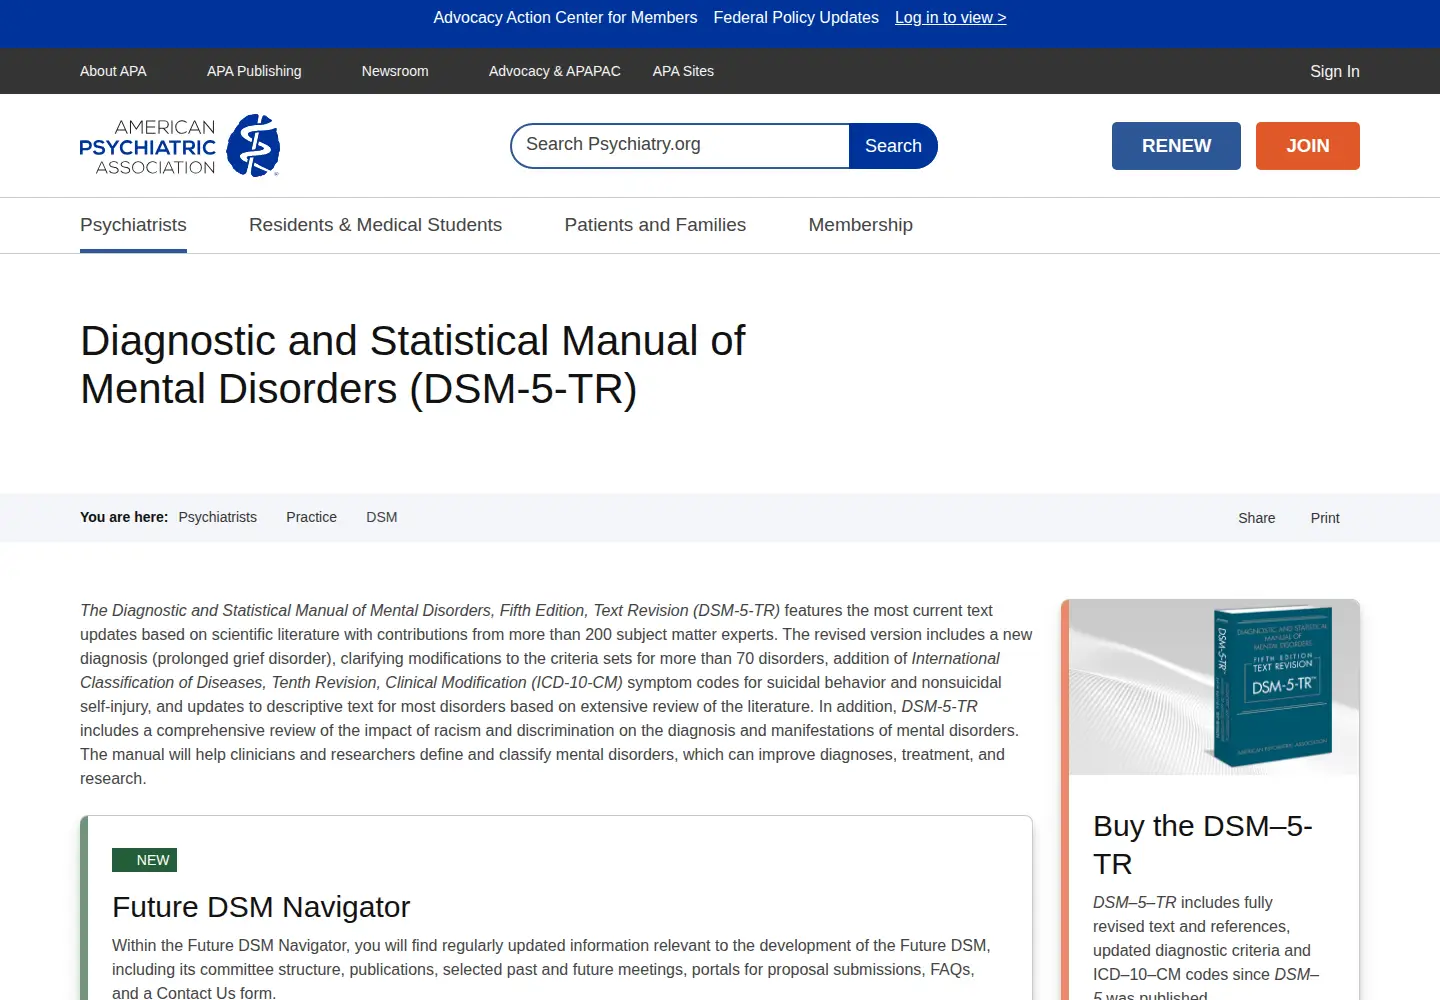Click the 'You are here:' breadcrumb label

124,517
